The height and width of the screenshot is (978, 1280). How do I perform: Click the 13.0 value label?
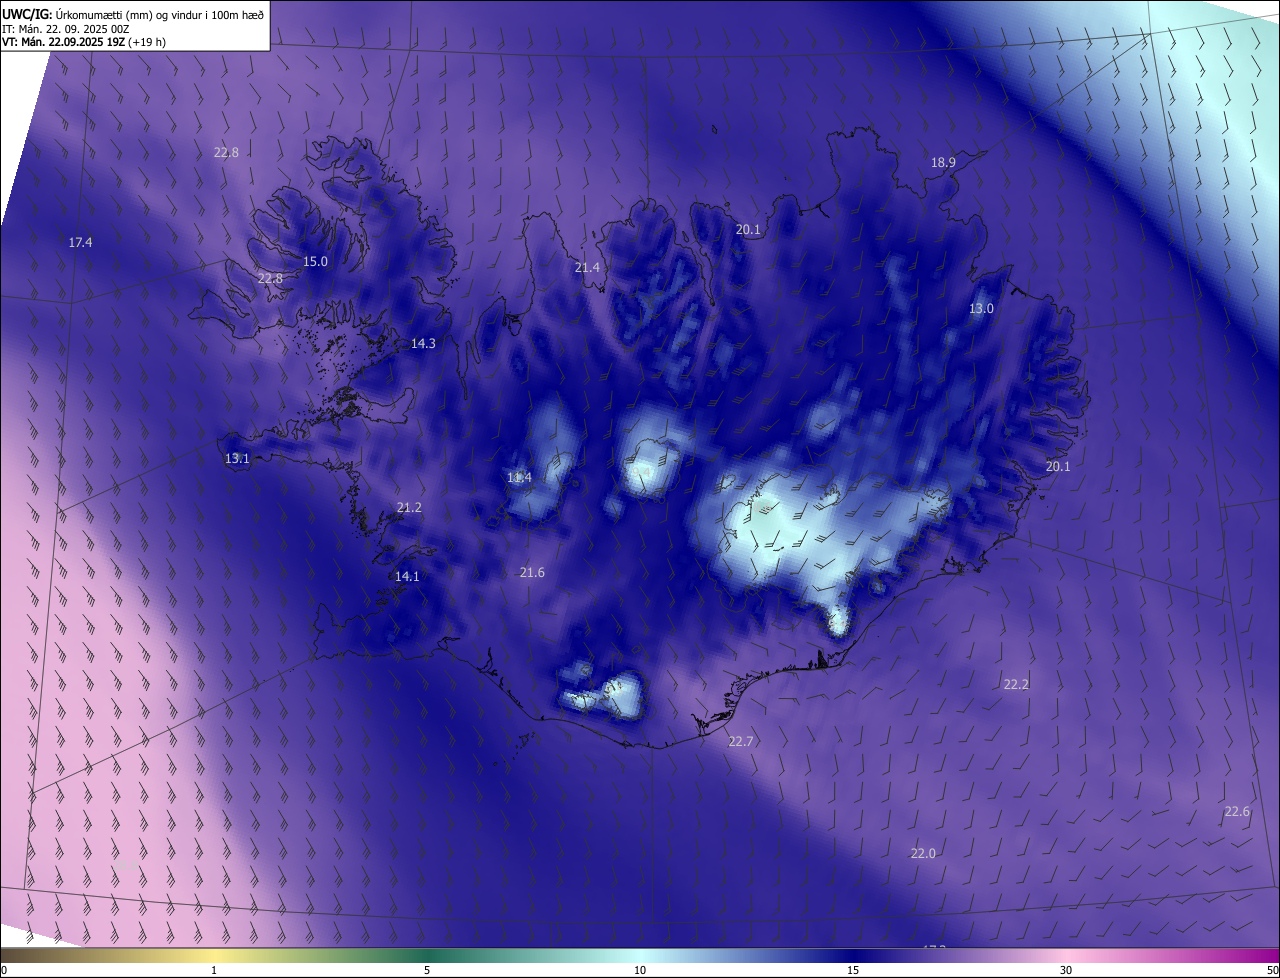981,309
